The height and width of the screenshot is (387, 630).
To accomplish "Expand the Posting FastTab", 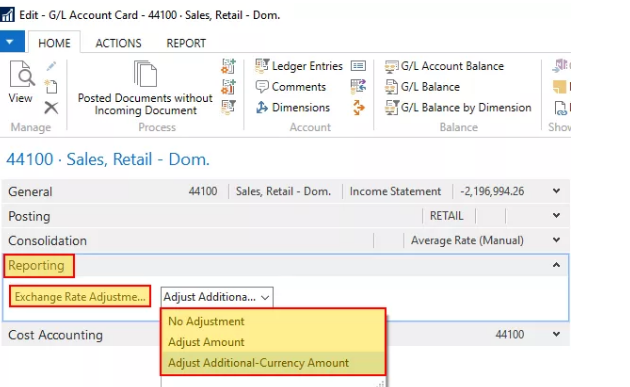I will point(285,216).
